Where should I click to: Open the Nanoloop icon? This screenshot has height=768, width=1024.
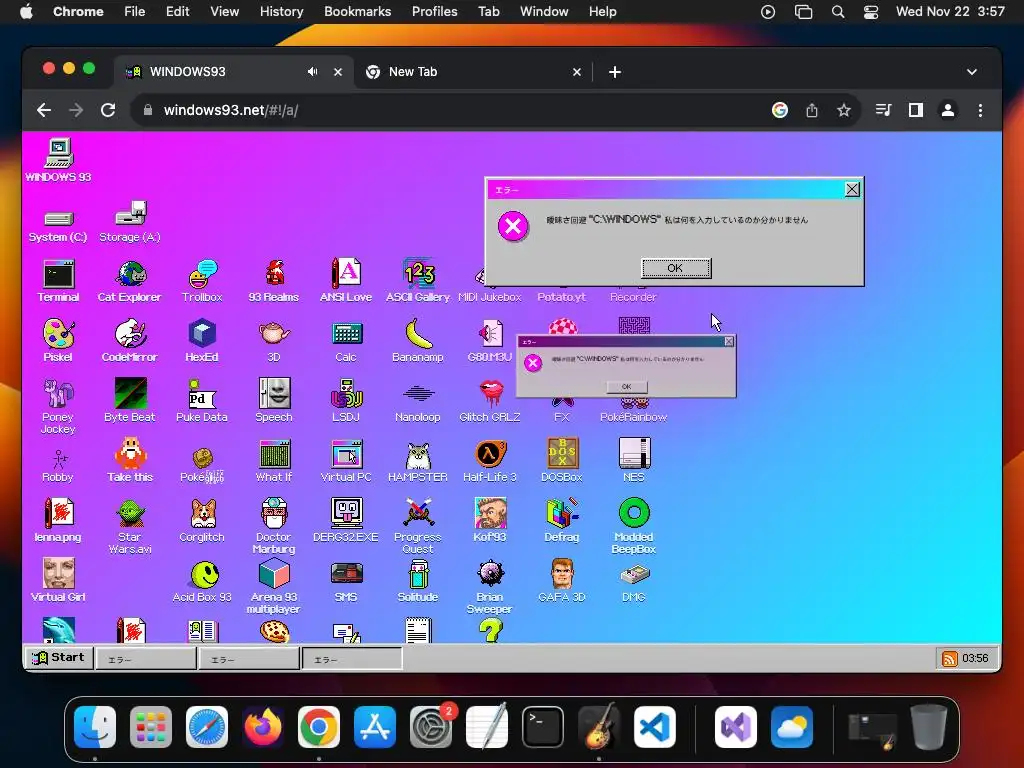coord(418,400)
